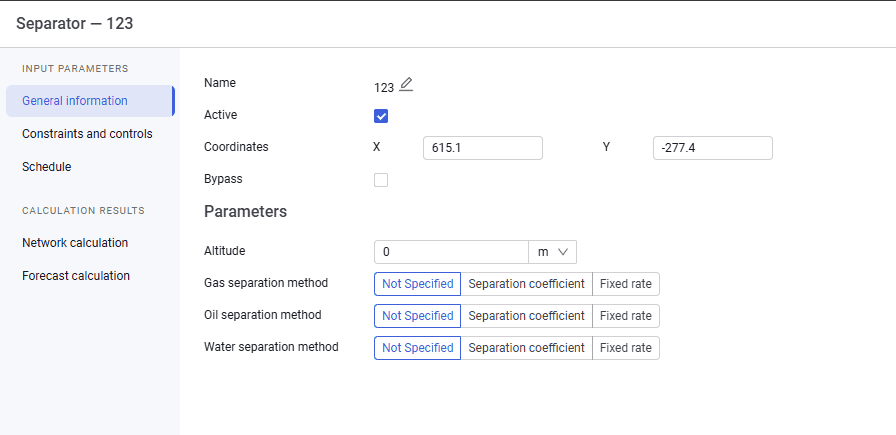Open the altitude unit dropdown (m)
This screenshot has height=435, width=896.
(x=553, y=252)
